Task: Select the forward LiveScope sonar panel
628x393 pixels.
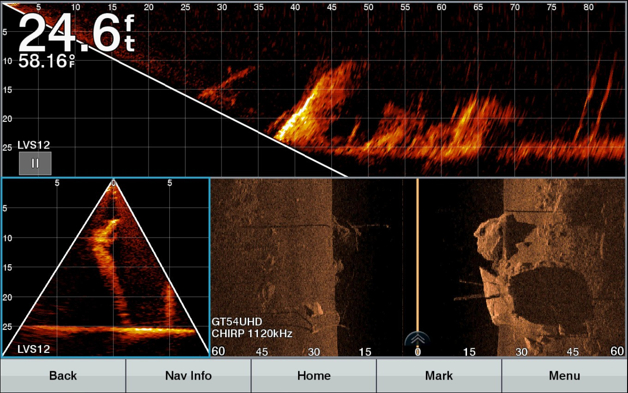Action: [x=314, y=89]
